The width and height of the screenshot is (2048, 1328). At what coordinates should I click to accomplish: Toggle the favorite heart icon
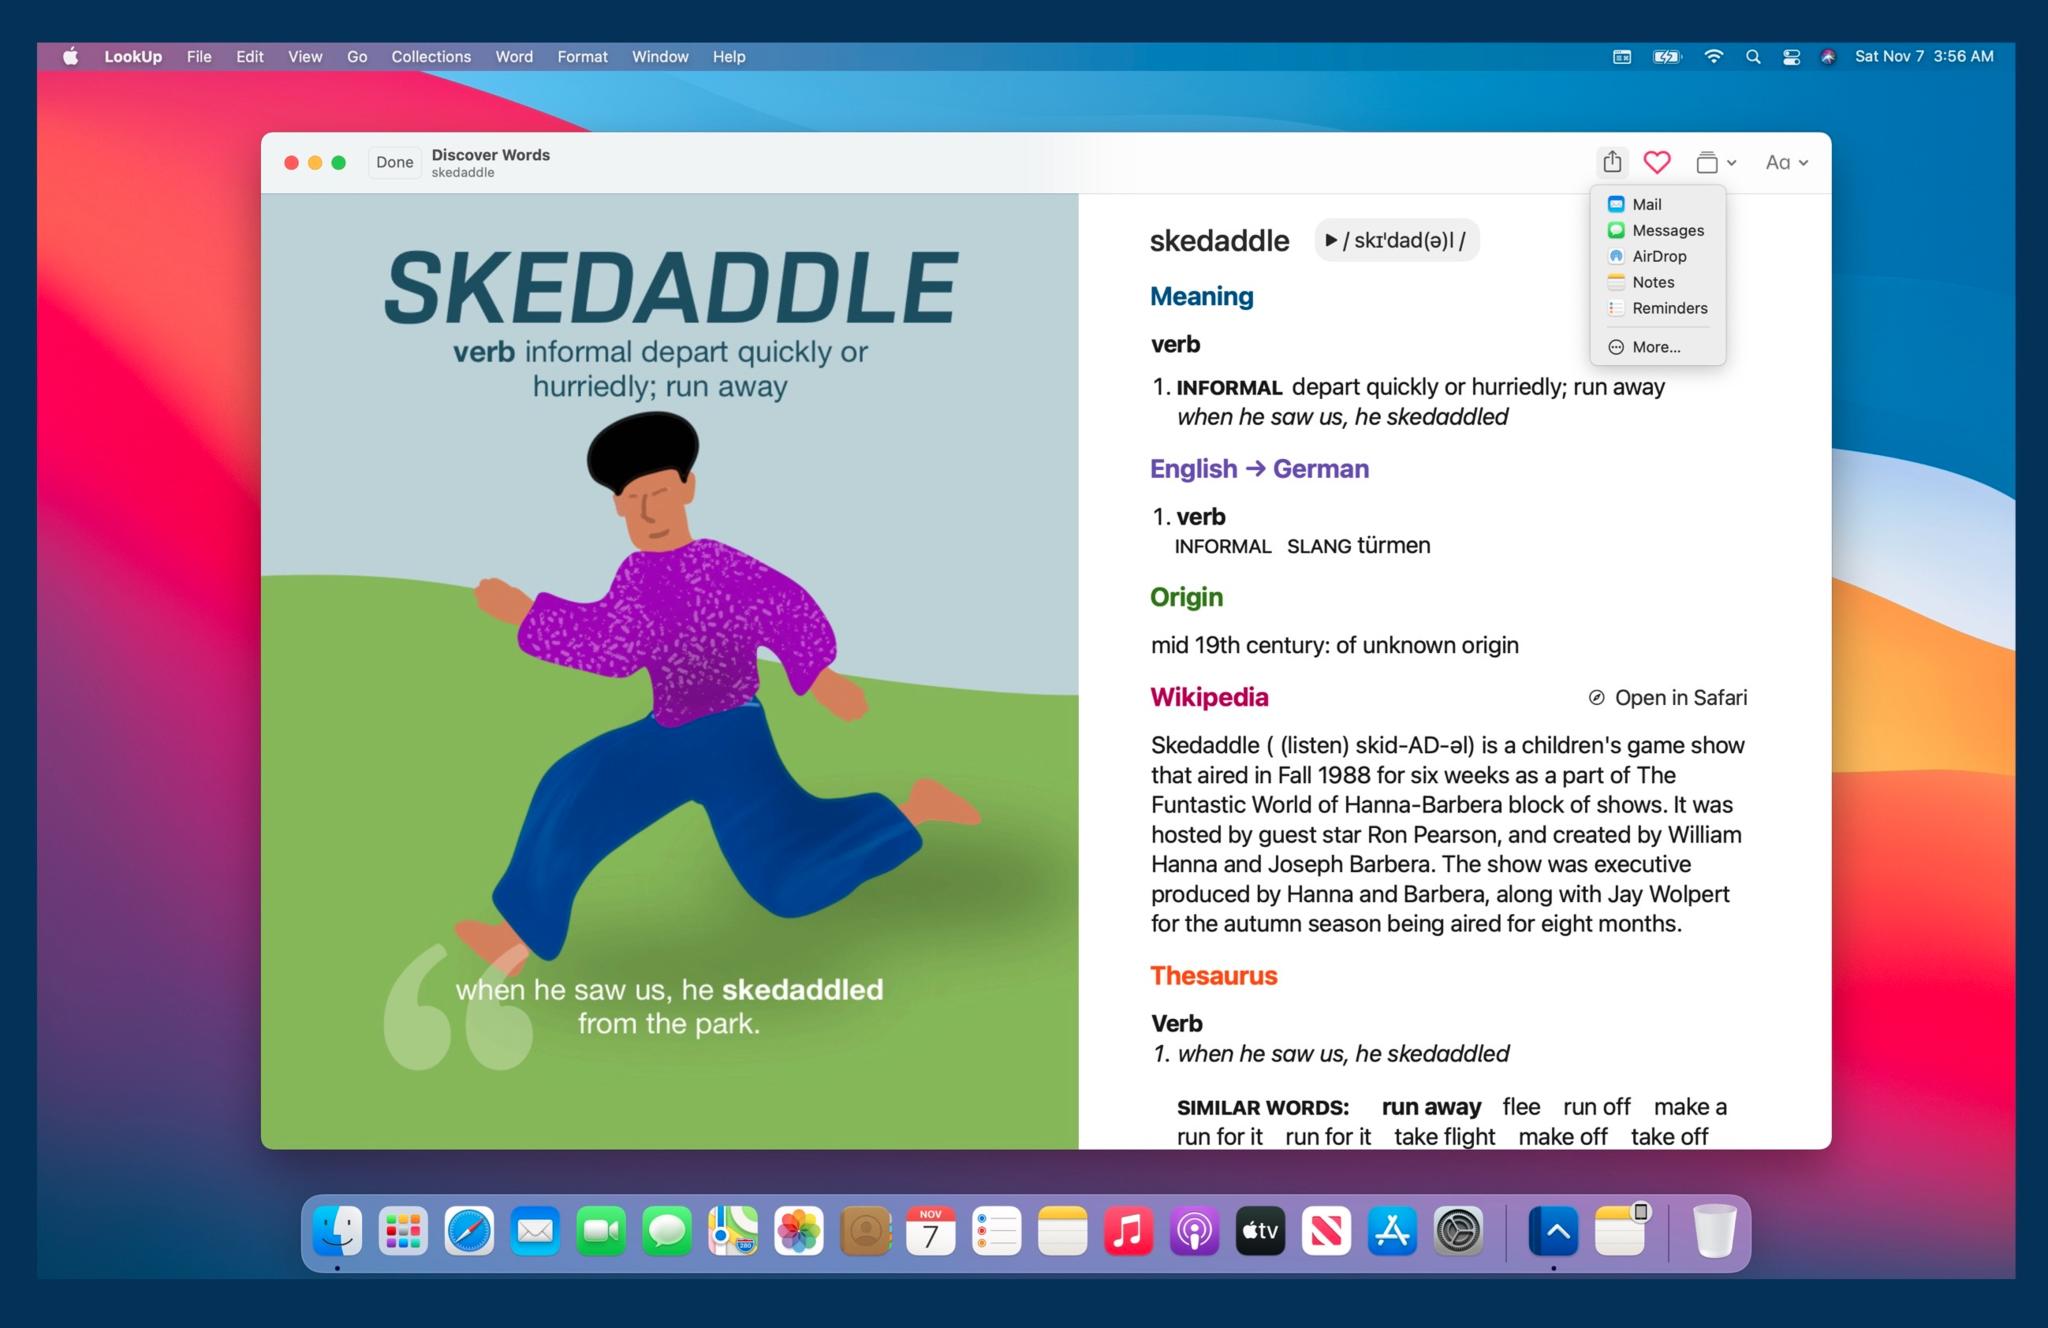[1657, 162]
